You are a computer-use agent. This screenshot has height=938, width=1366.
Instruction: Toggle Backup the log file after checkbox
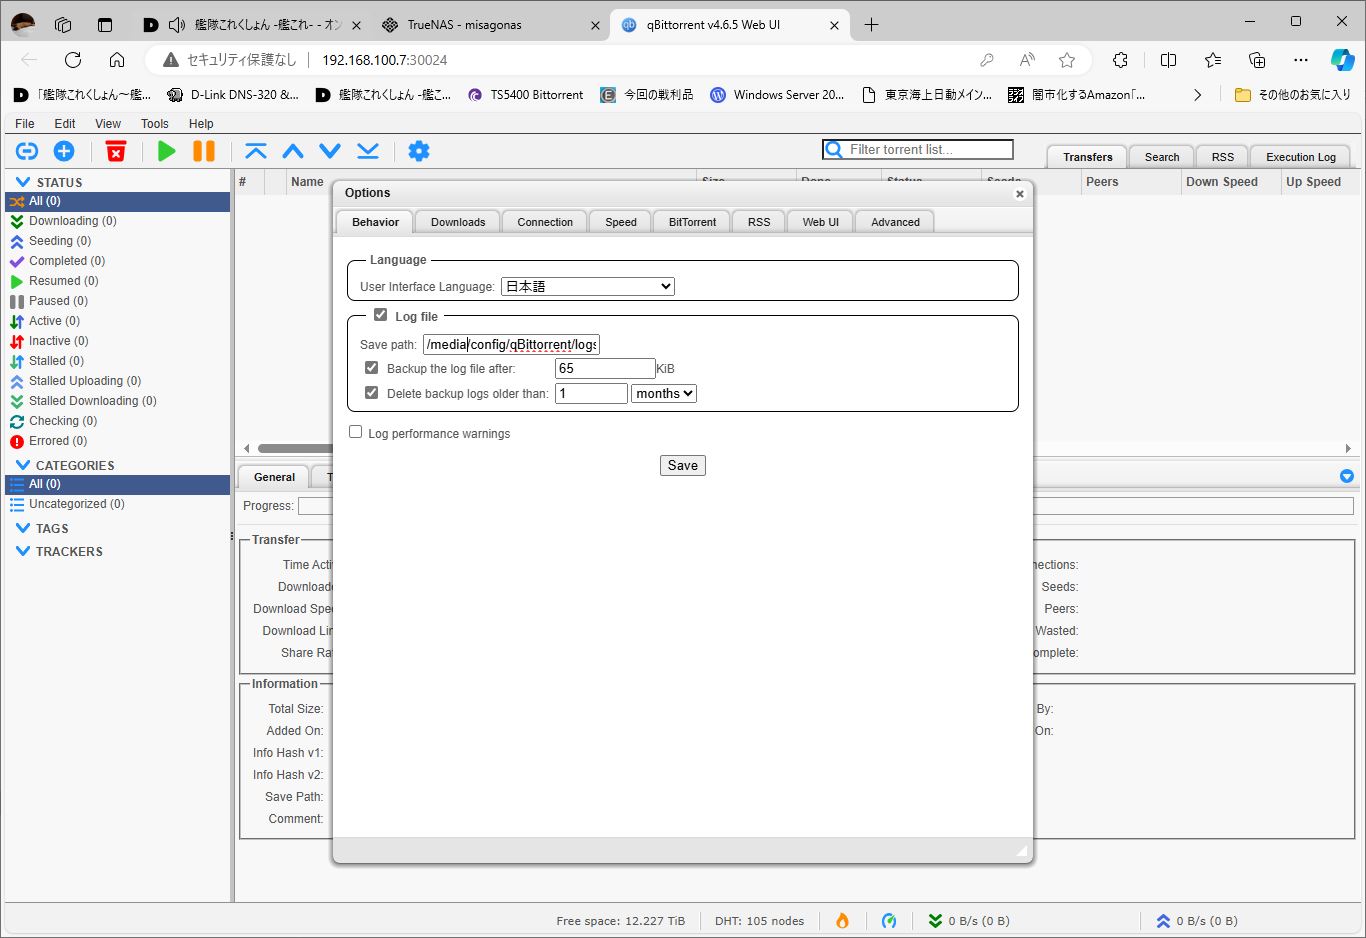pyautogui.click(x=372, y=368)
